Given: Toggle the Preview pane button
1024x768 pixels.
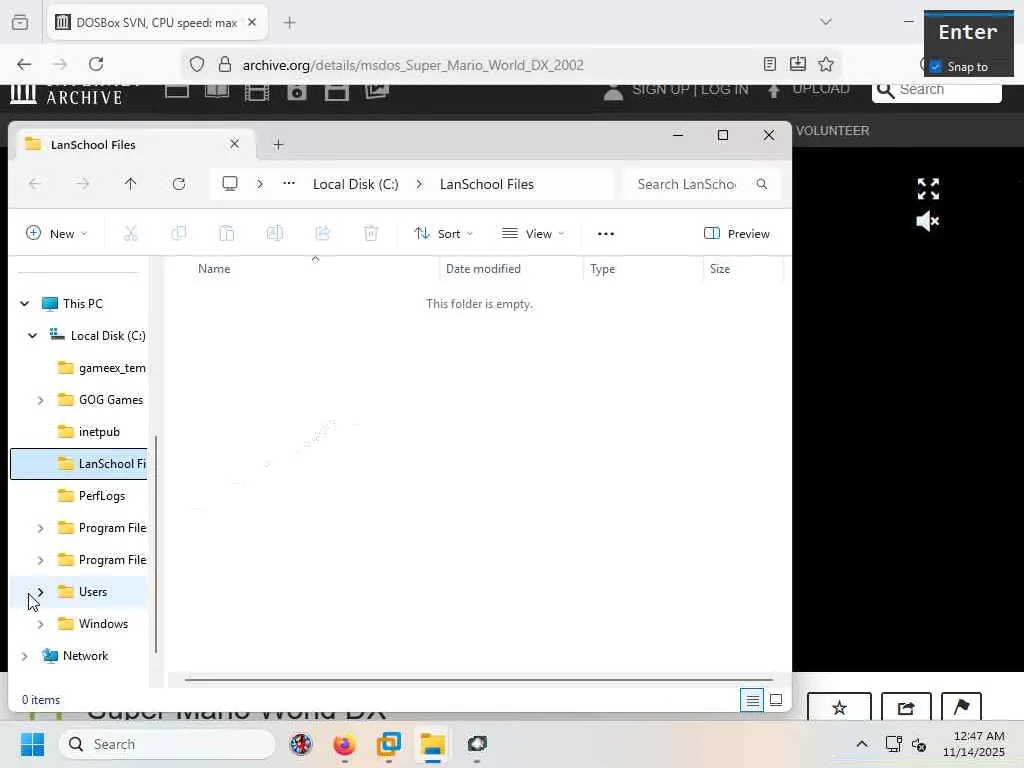Looking at the screenshot, I should [x=737, y=233].
